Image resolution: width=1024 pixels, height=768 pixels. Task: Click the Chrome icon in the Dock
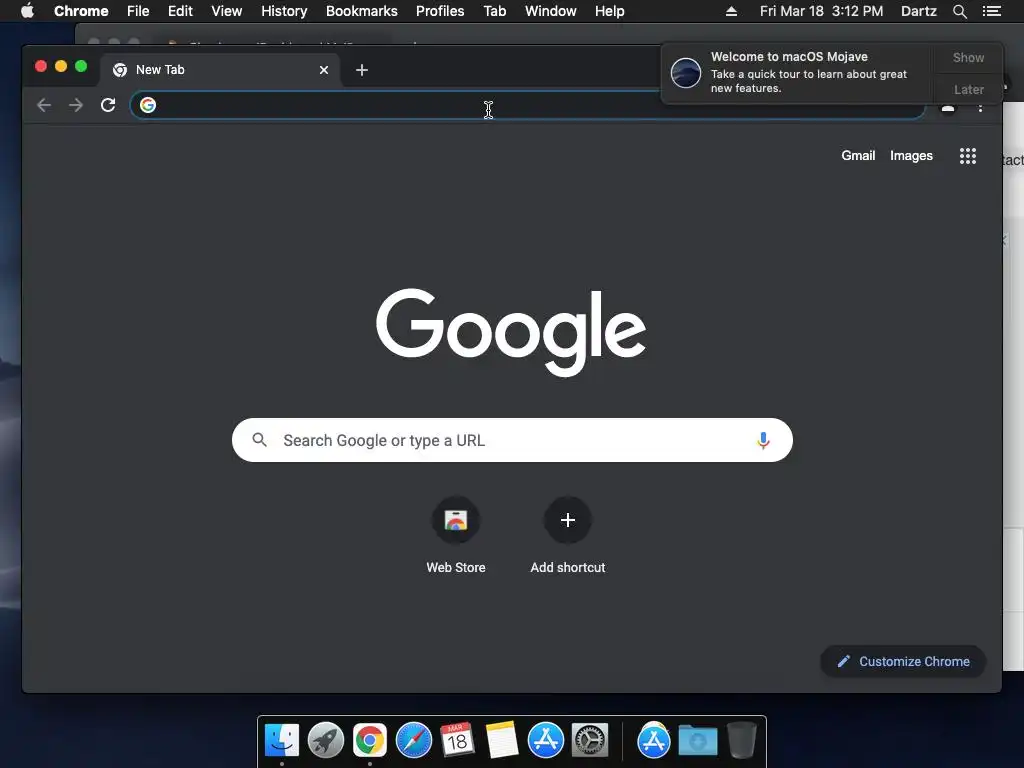click(370, 740)
